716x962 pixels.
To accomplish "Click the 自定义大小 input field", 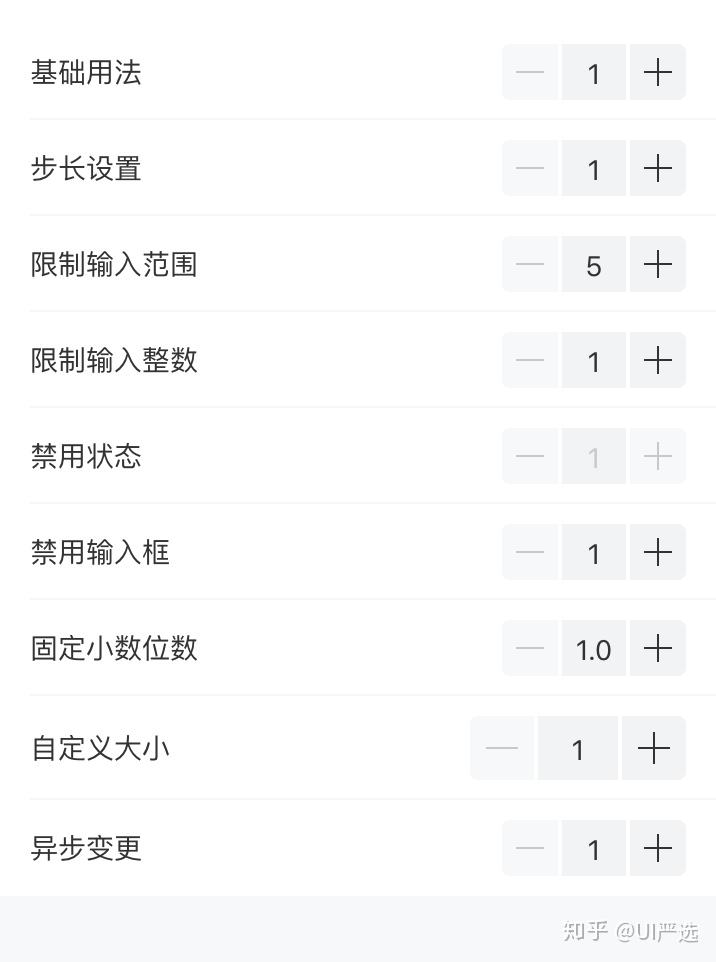I will point(578,748).
